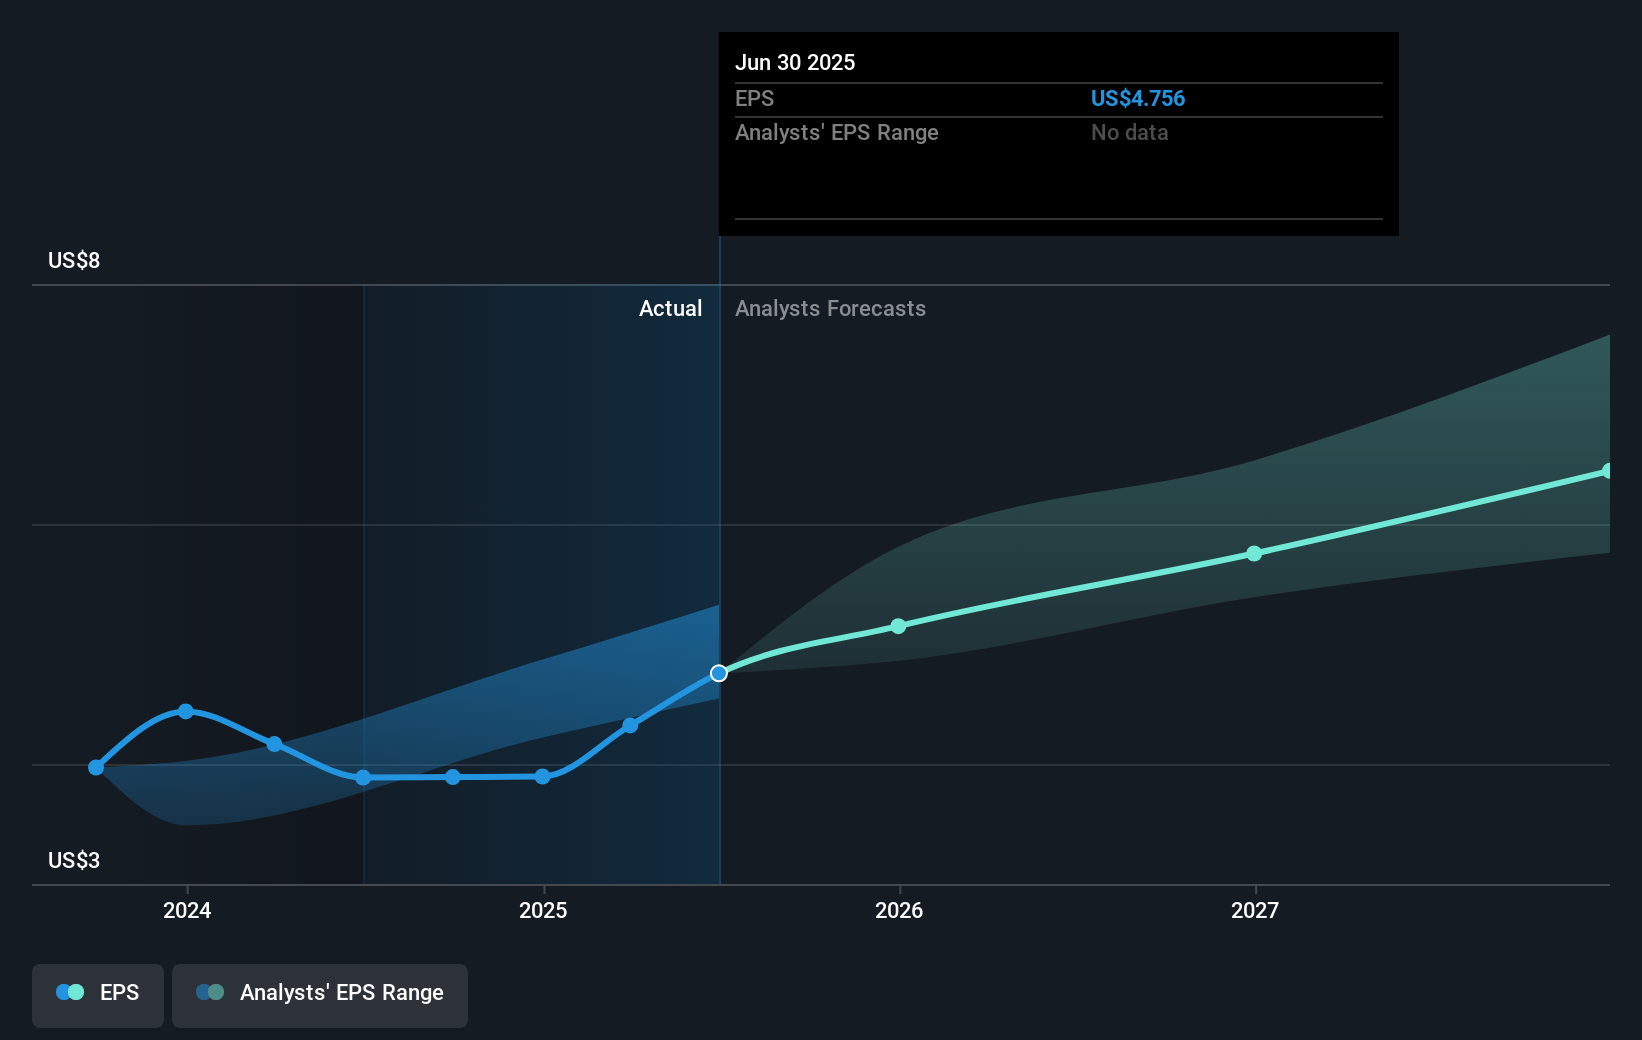Select the Analysts Forecasts section label
1642x1040 pixels.
tap(829, 308)
